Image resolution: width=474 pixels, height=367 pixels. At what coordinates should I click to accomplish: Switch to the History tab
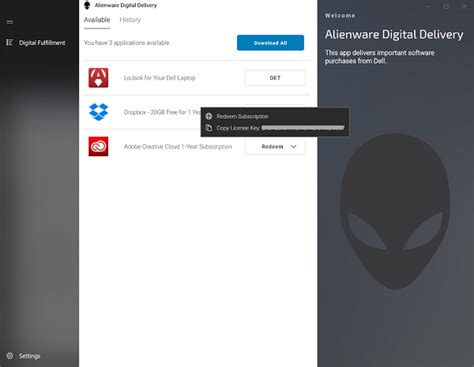(130, 20)
